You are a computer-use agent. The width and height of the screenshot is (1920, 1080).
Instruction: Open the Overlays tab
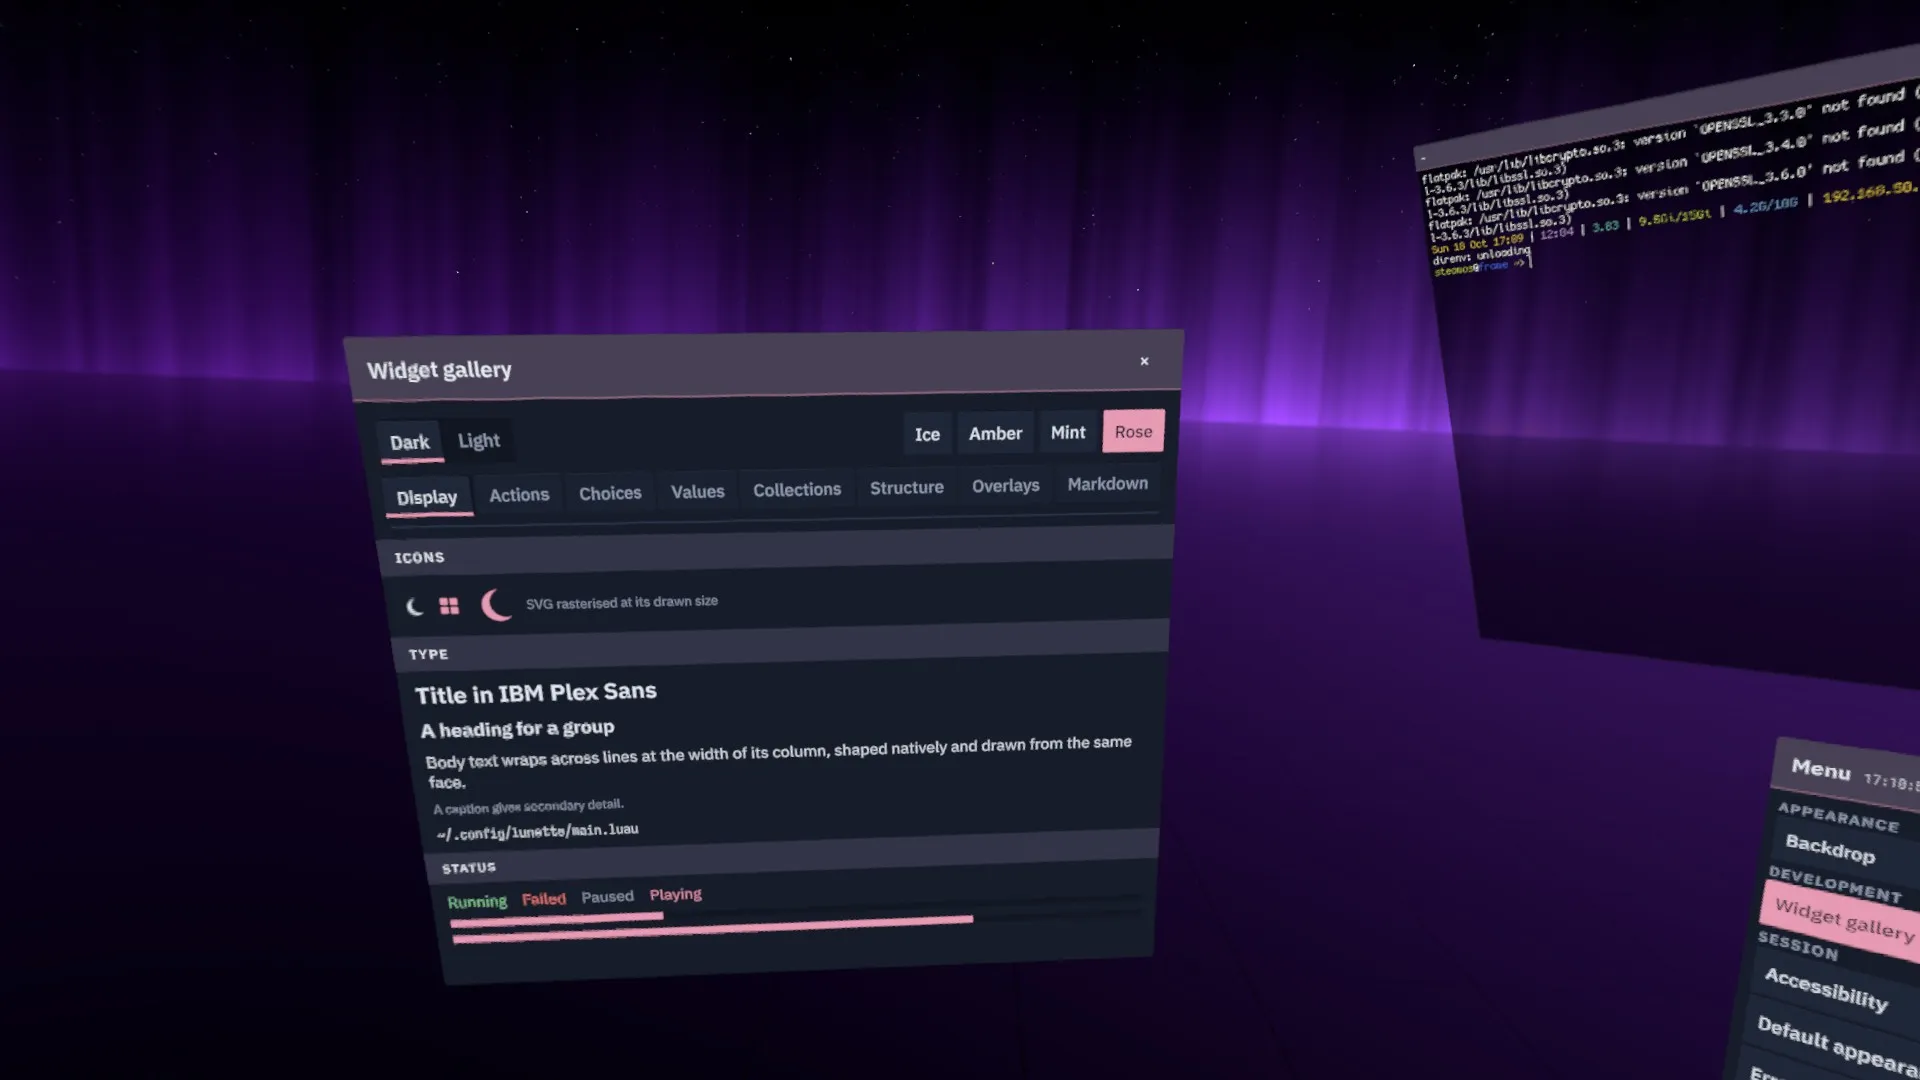pyautogui.click(x=1005, y=485)
